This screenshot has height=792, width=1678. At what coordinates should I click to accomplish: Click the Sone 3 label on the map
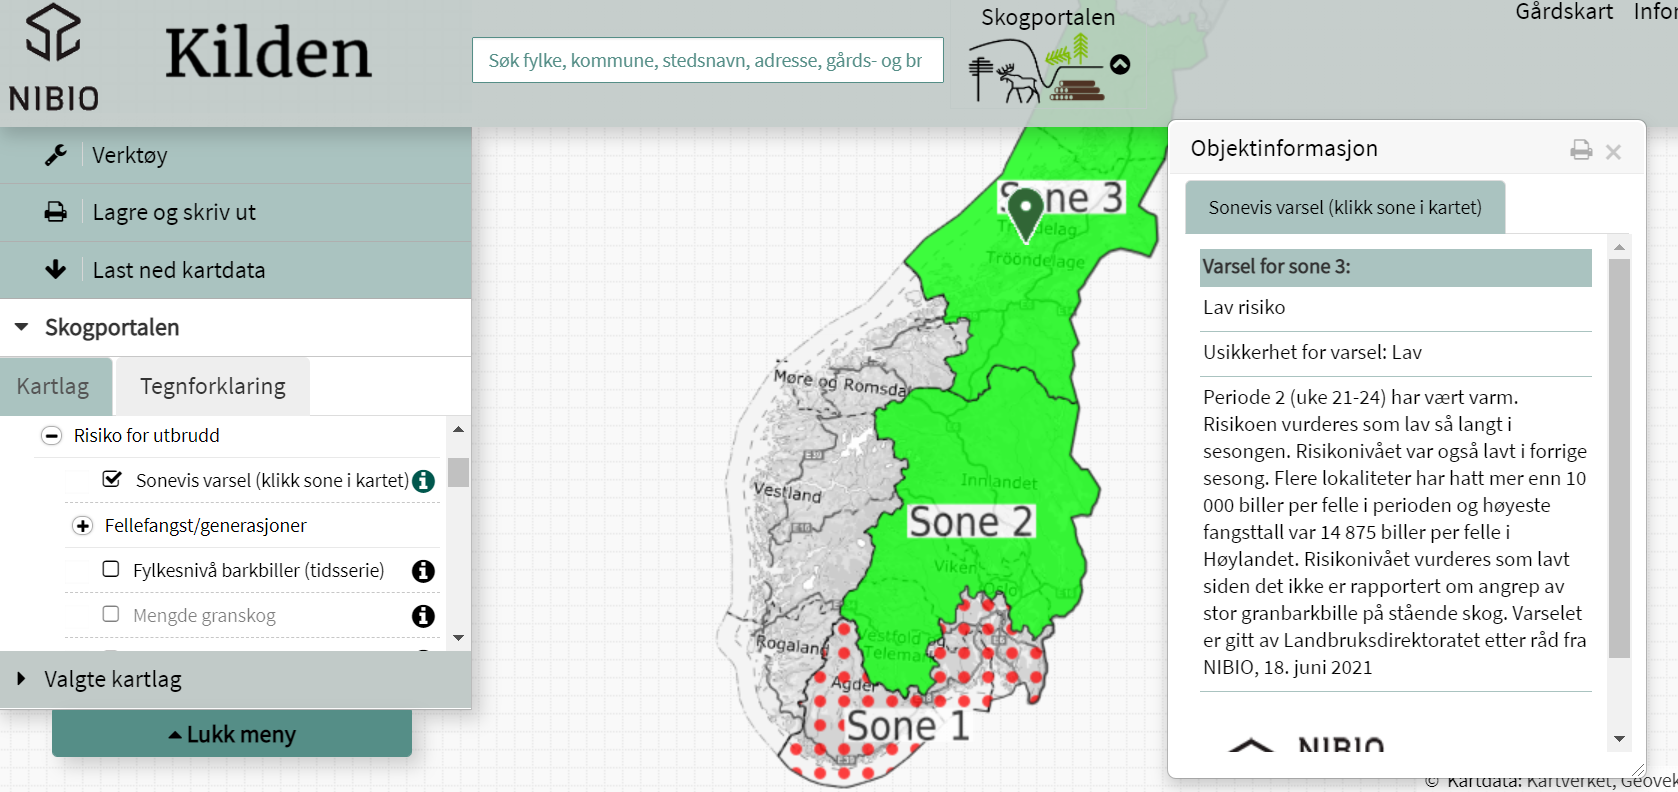[x=1062, y=198]
